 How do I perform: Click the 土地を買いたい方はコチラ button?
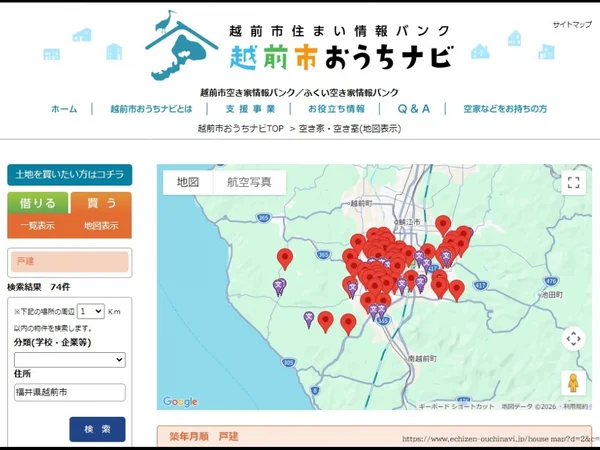coord(69,174)
